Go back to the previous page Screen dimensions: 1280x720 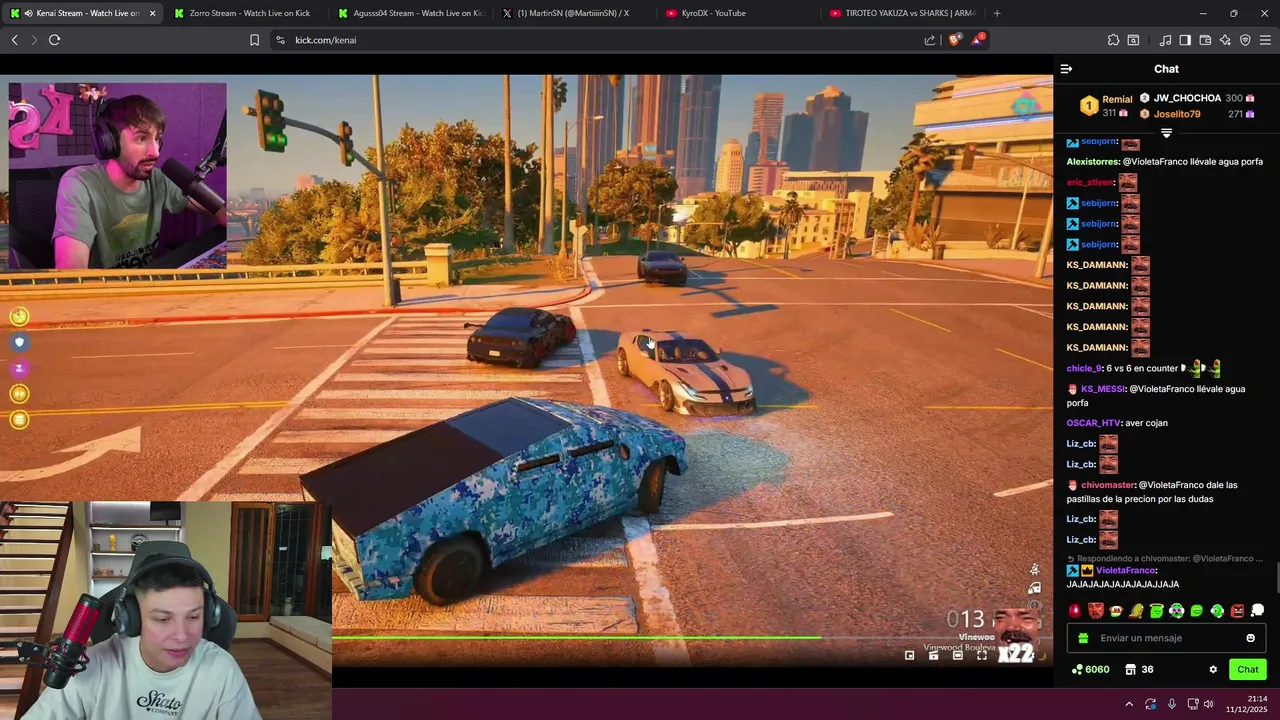pos(14,40)
